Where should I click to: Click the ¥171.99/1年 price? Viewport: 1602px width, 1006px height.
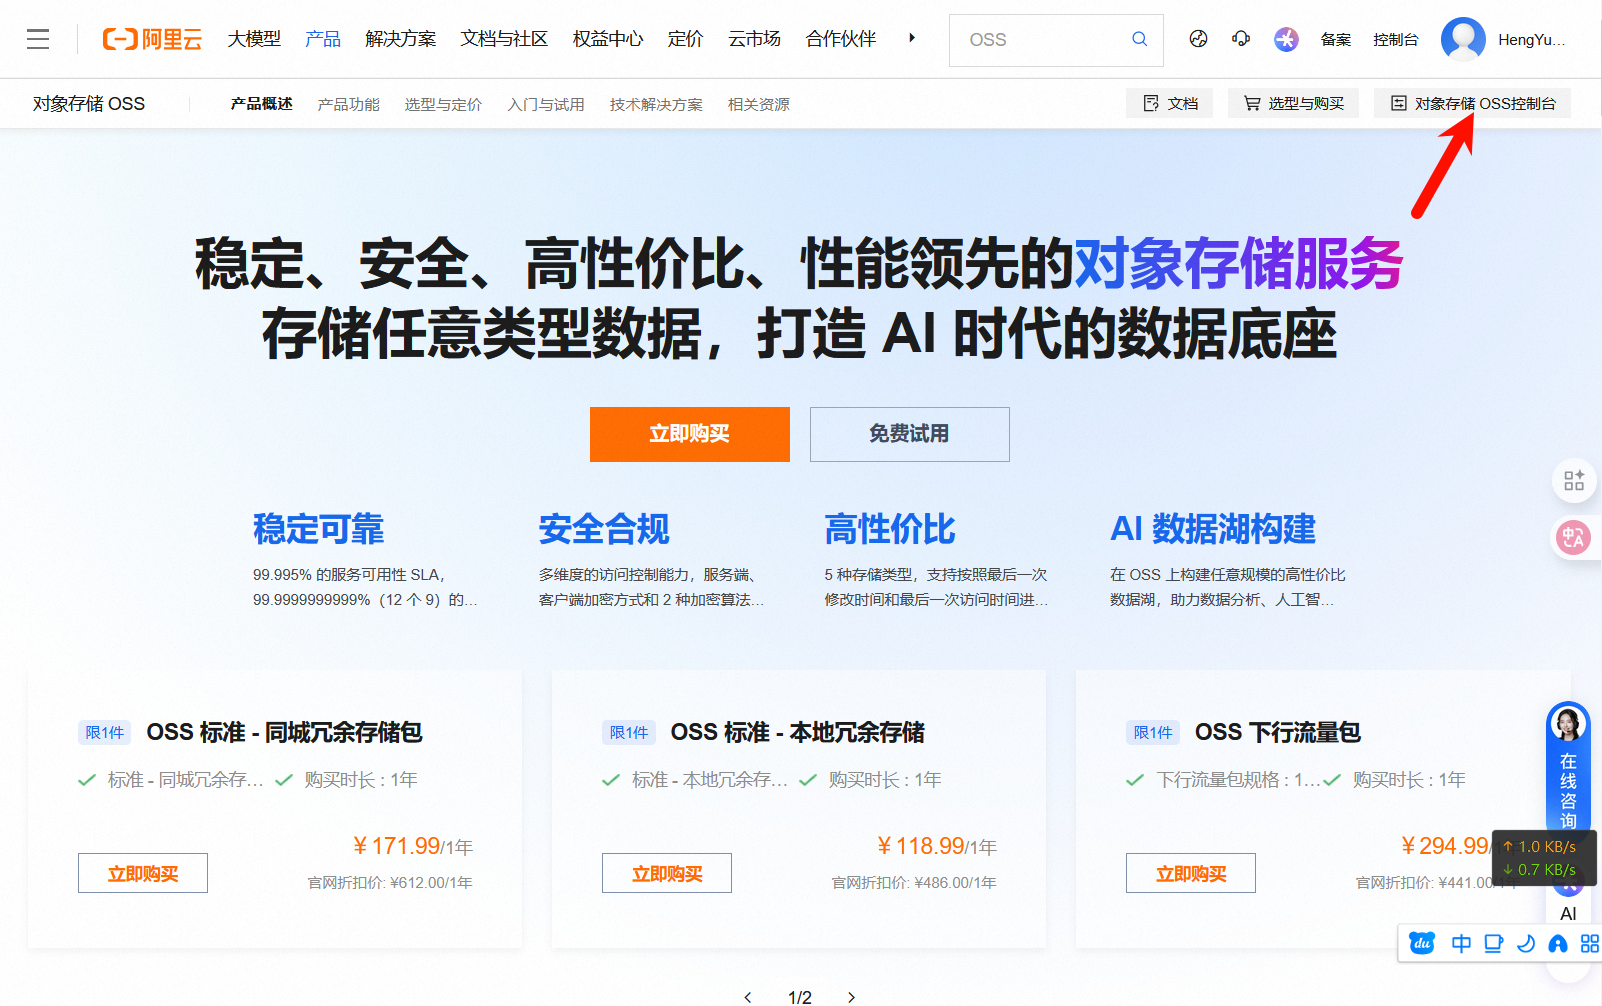(413, 846)
